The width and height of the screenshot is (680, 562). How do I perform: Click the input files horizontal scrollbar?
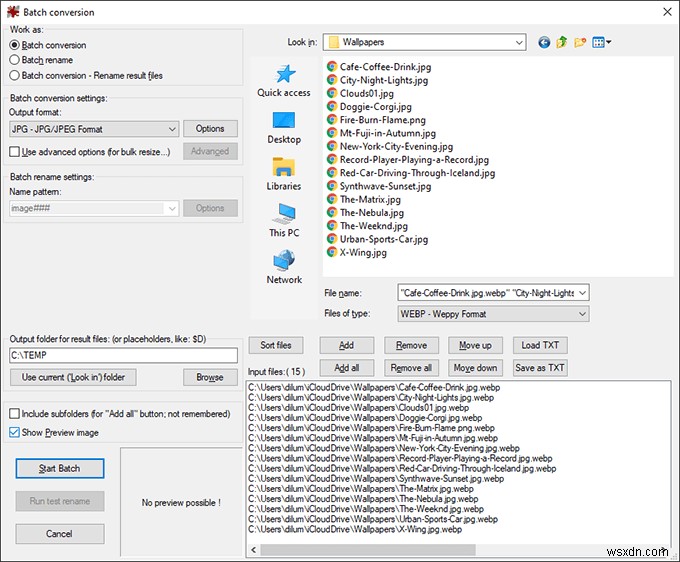coord(368,550)
